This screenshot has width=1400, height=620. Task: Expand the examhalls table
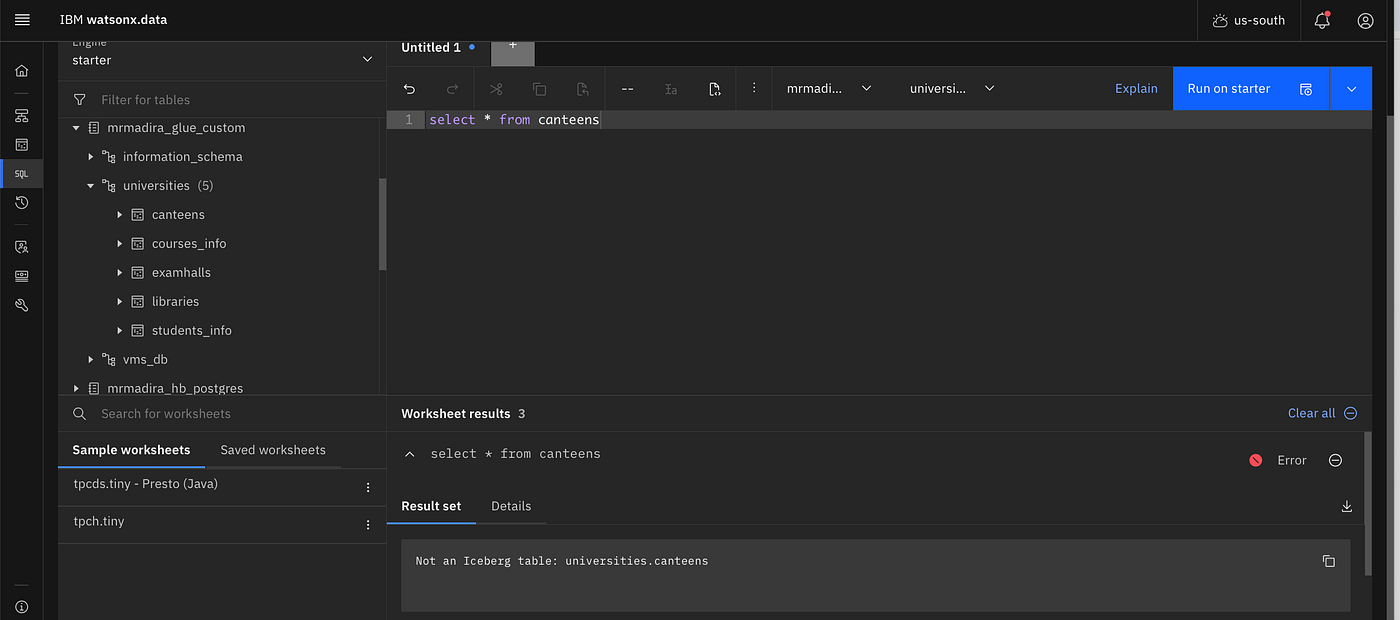tap(120, 273)
